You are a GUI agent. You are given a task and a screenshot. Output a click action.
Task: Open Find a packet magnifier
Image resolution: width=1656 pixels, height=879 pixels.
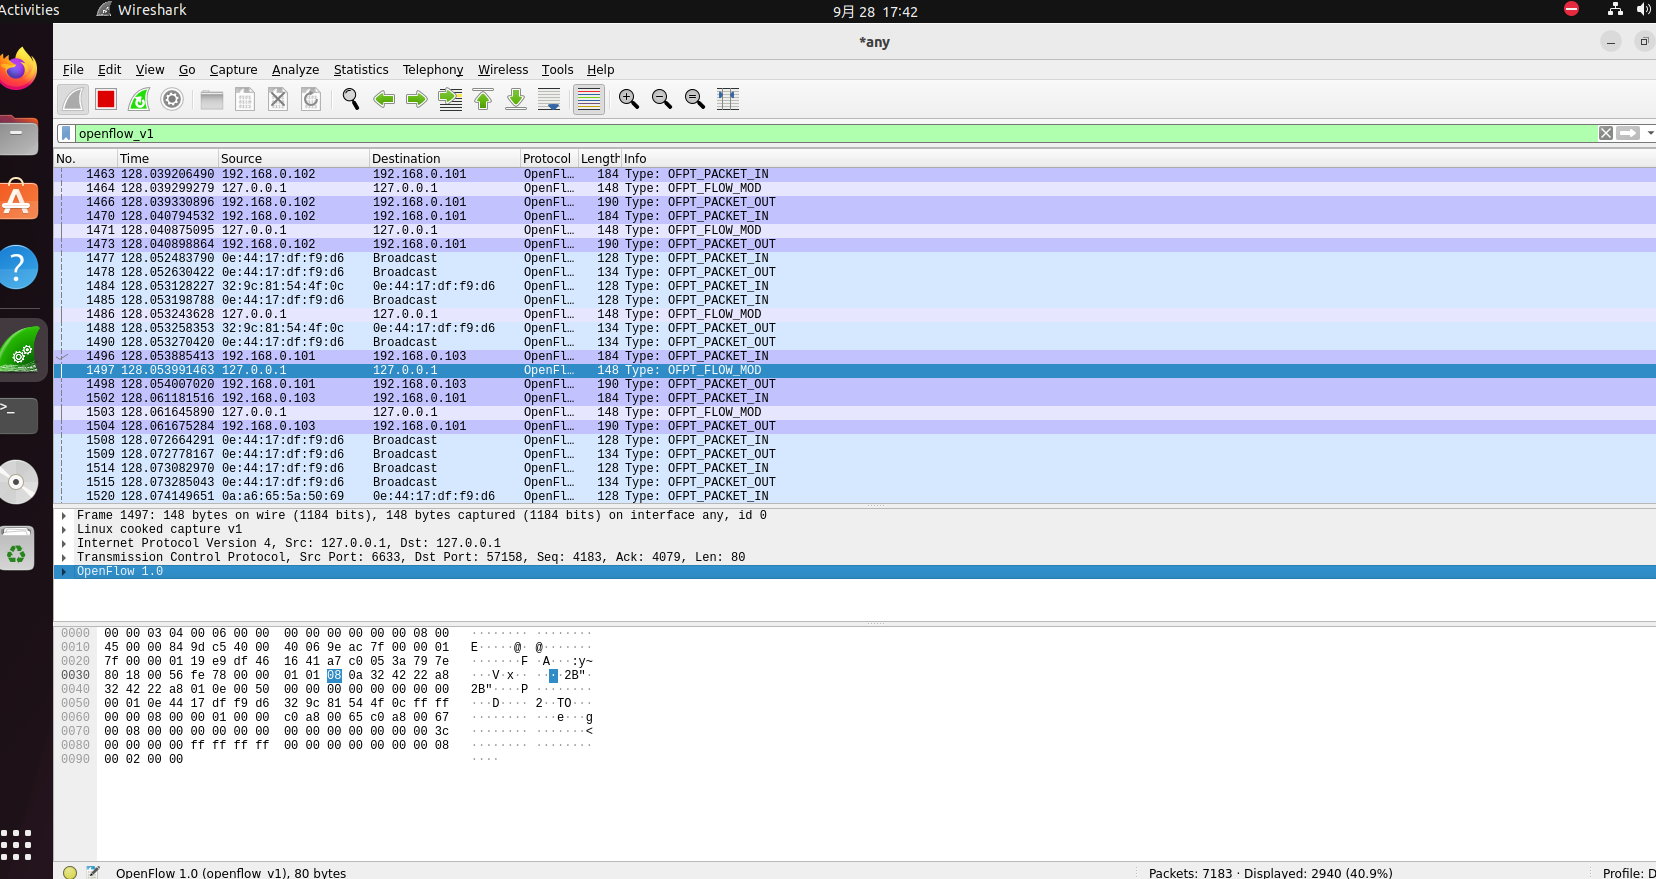click(351, 99)
